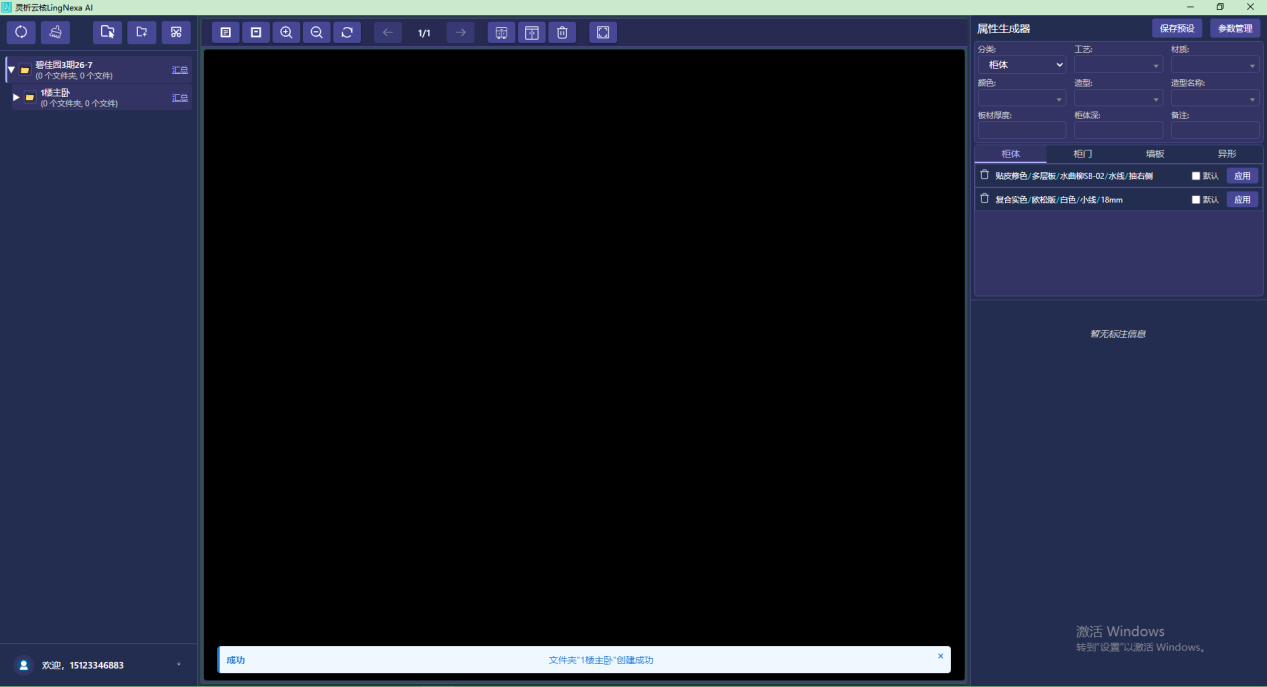Click the broom clean-up icon
This screenshot has width=1267, height=687.
coord(55,32)
